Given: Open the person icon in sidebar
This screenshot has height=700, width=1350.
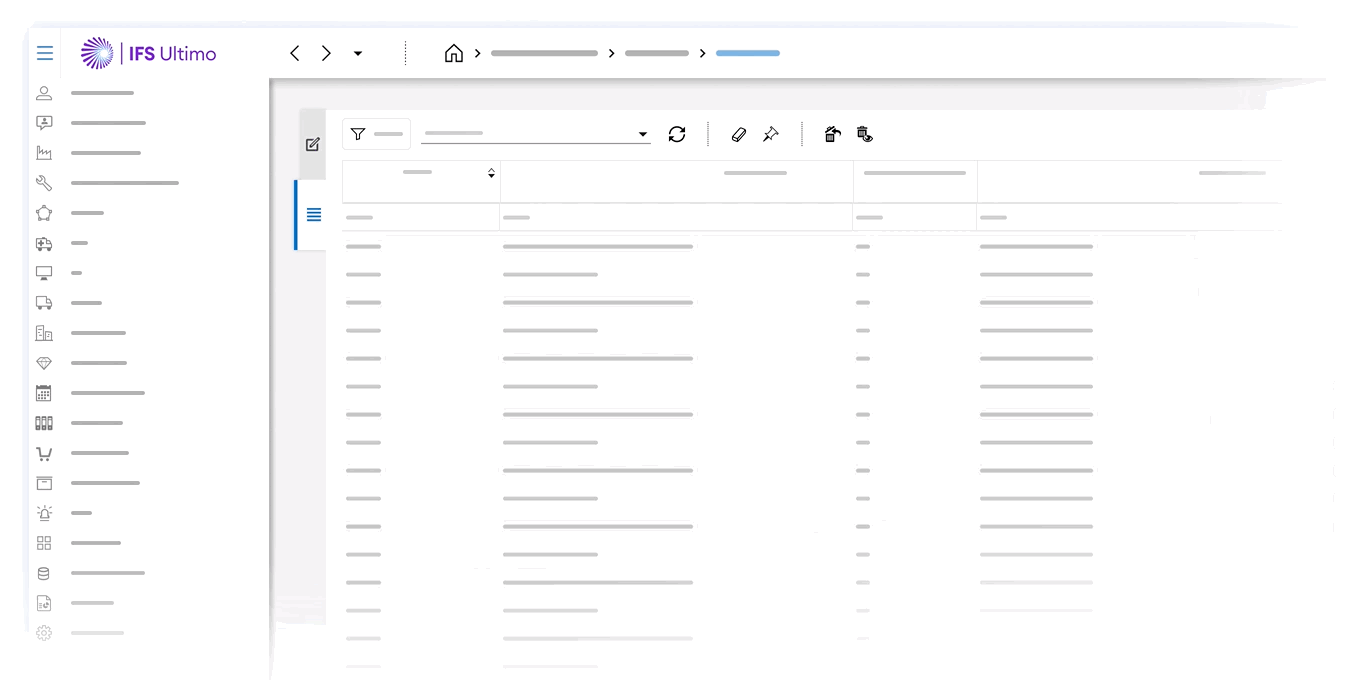Looking at the screenshot, I should 44,93.
